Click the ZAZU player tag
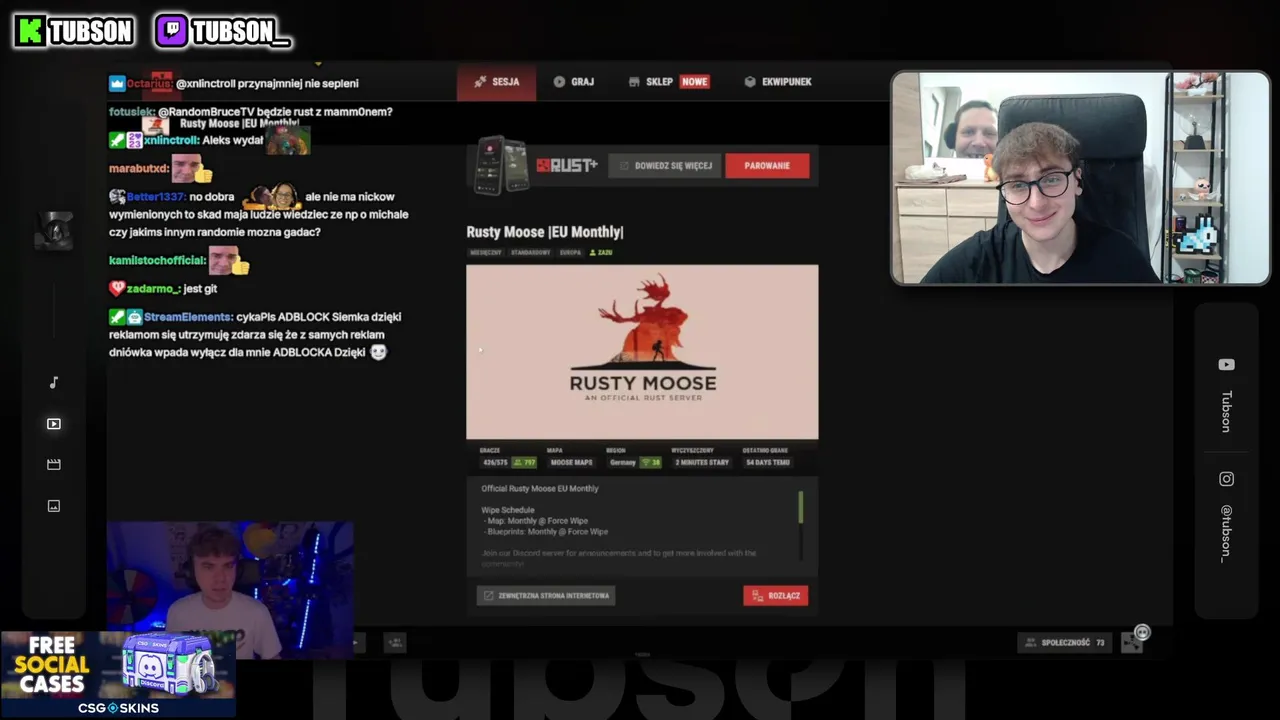This screenshot has height=720, width=1280. [601, 253]
